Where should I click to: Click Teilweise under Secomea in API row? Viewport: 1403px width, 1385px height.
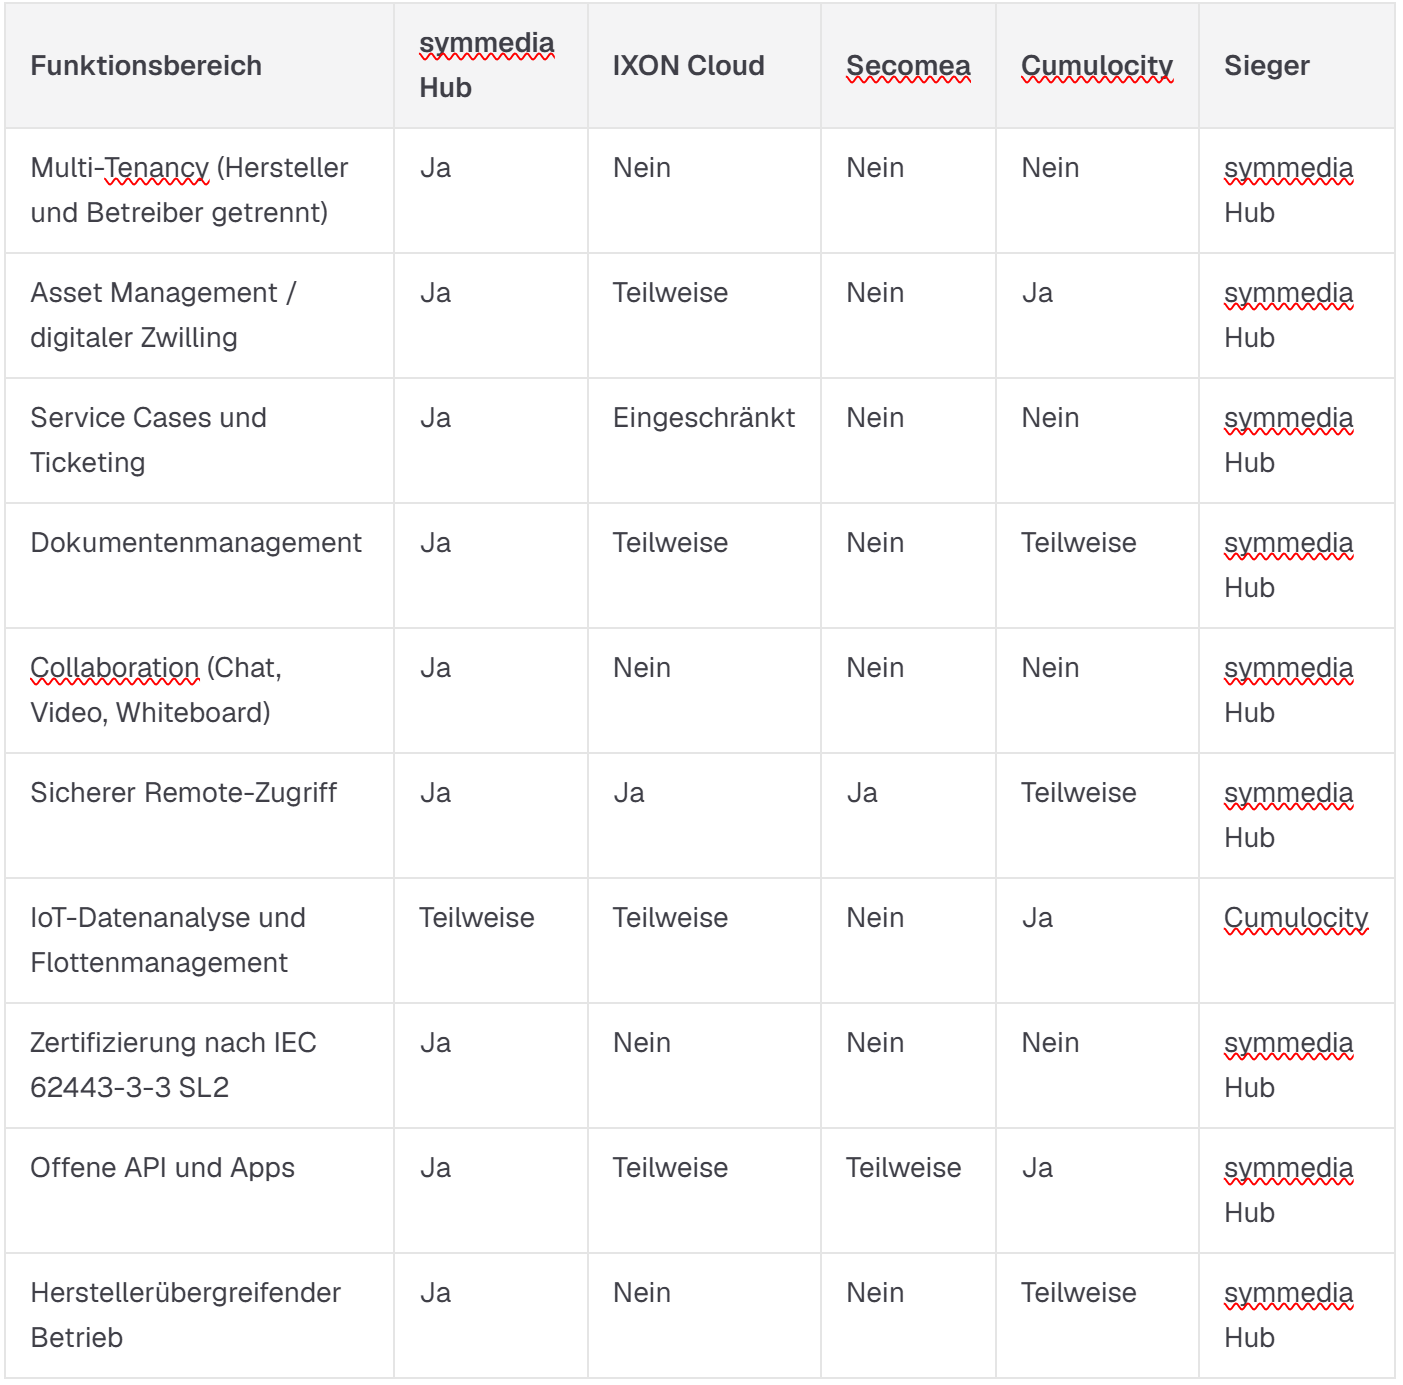click(x=904, y=1168)
